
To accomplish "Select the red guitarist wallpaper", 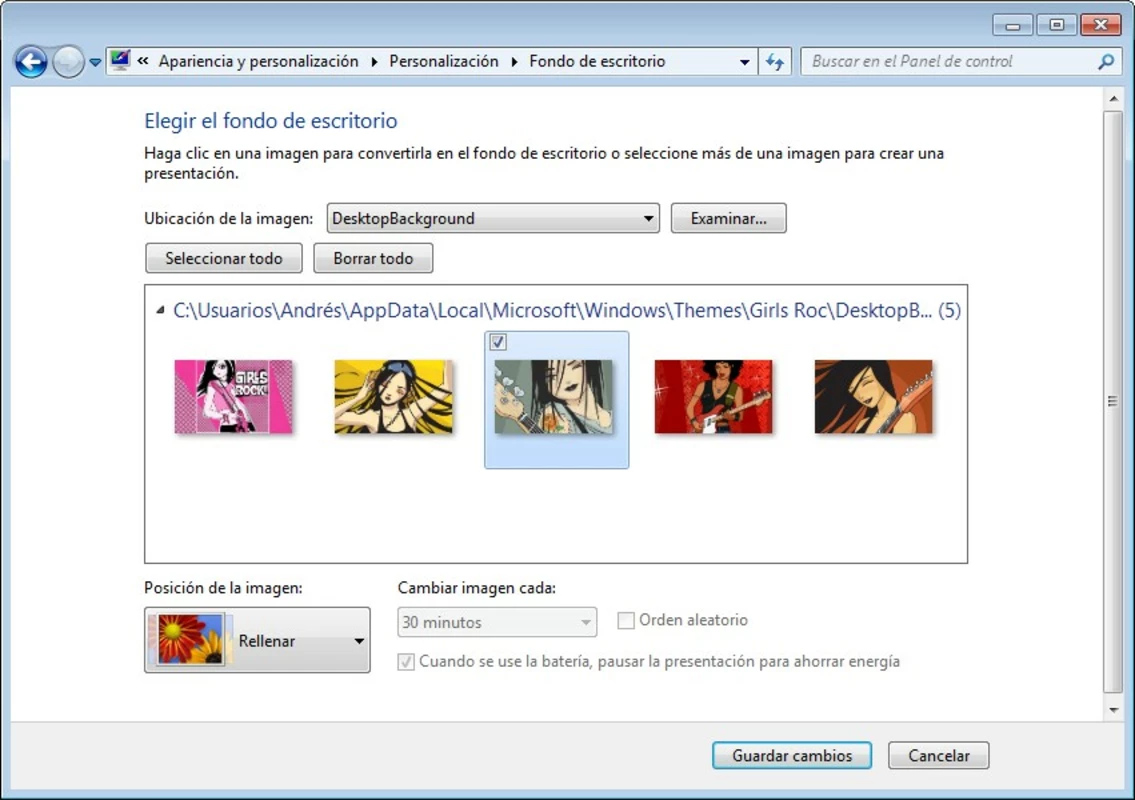I will (x=713, y=397).
